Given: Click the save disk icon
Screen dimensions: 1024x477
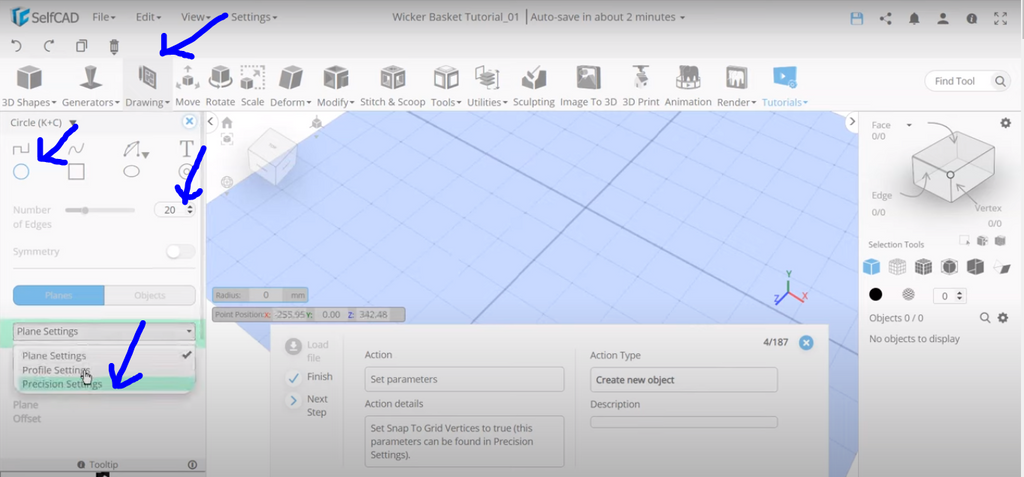Looking at the screenshot, I should point(857,18).
